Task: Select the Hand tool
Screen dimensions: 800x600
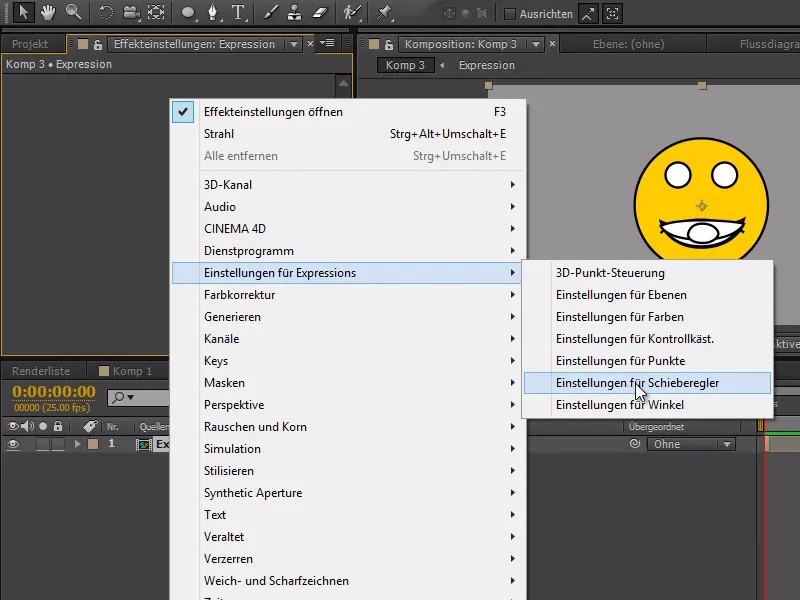Action: point(47,13)
